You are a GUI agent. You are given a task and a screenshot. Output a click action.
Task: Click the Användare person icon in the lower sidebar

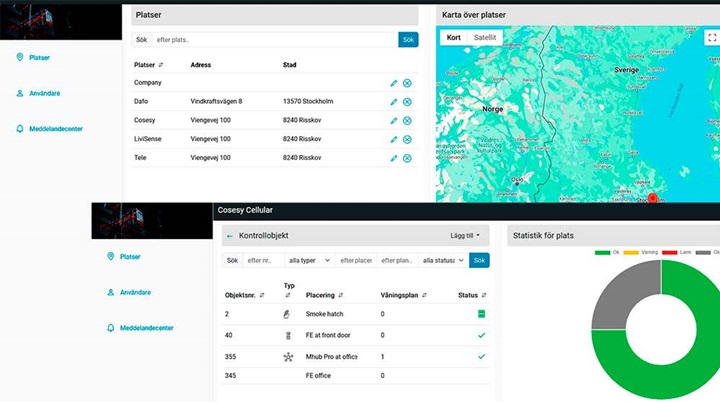110,292
